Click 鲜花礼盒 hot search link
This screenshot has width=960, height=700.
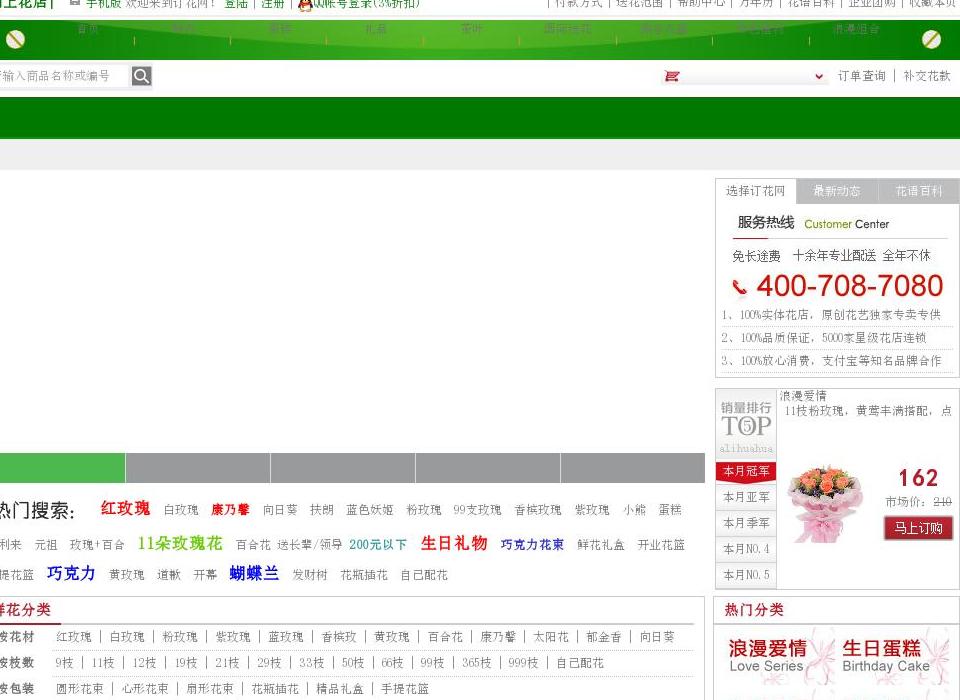tap(601, 544)
